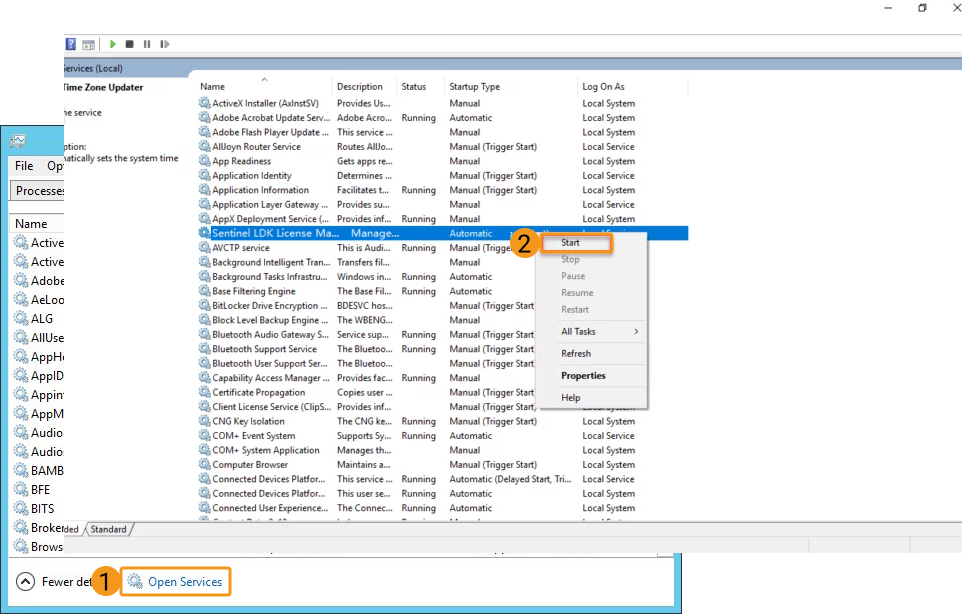Open the File menu in Task Manager
Image resolution: width=962 pixels, height=614 pixels.
coord(24,166)
